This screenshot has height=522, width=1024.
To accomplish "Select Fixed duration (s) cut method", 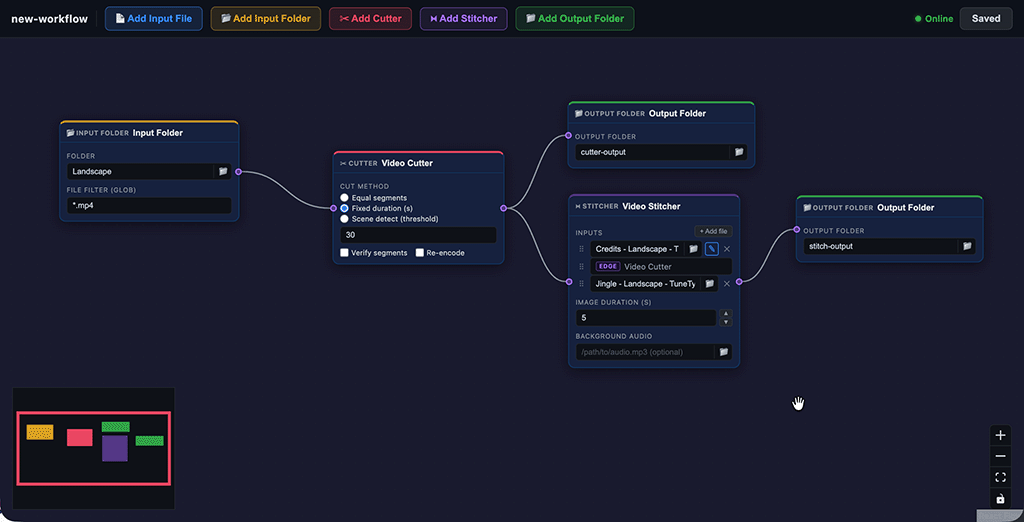I will tap(344, 208).
